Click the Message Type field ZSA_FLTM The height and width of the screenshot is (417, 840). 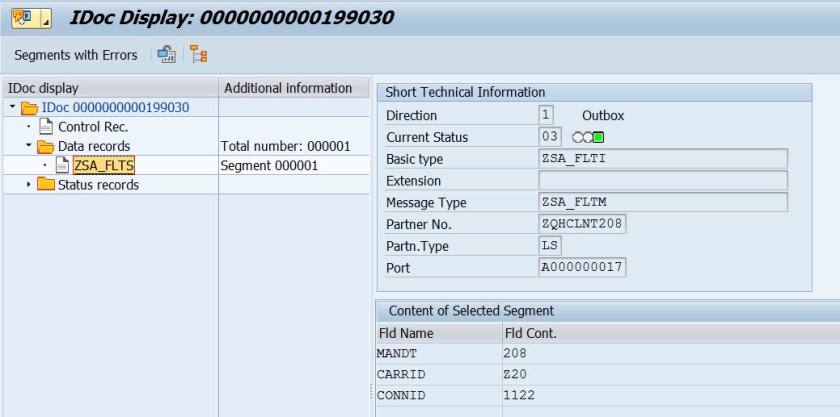coord(663,202)
